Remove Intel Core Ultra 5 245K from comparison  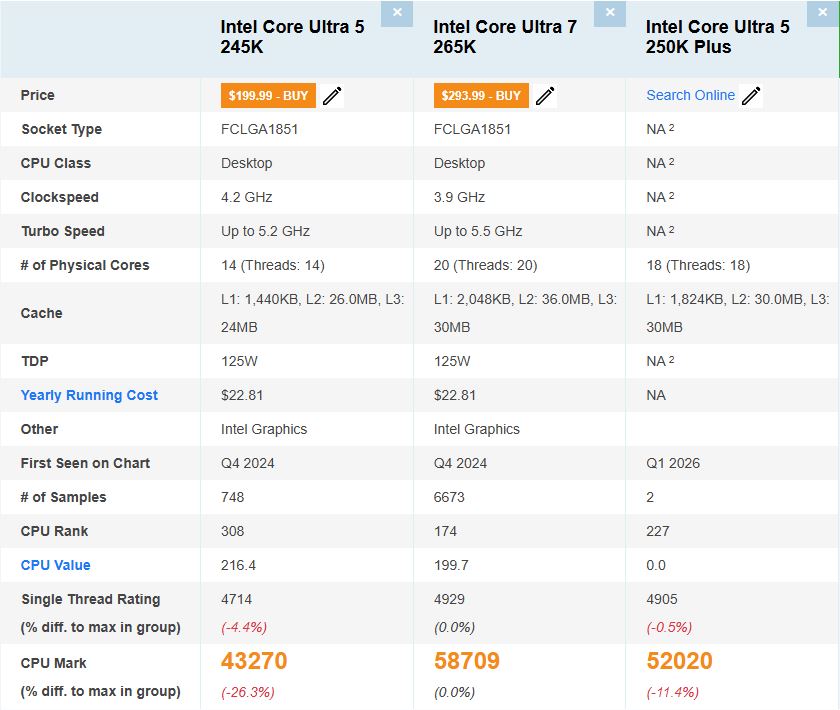(x=396, y=14)
